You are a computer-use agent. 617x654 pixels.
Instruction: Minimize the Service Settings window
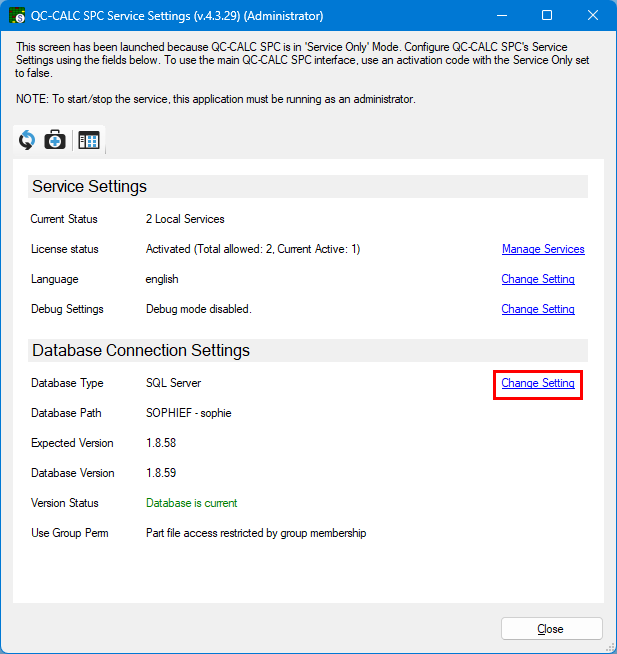click(502, 15)
